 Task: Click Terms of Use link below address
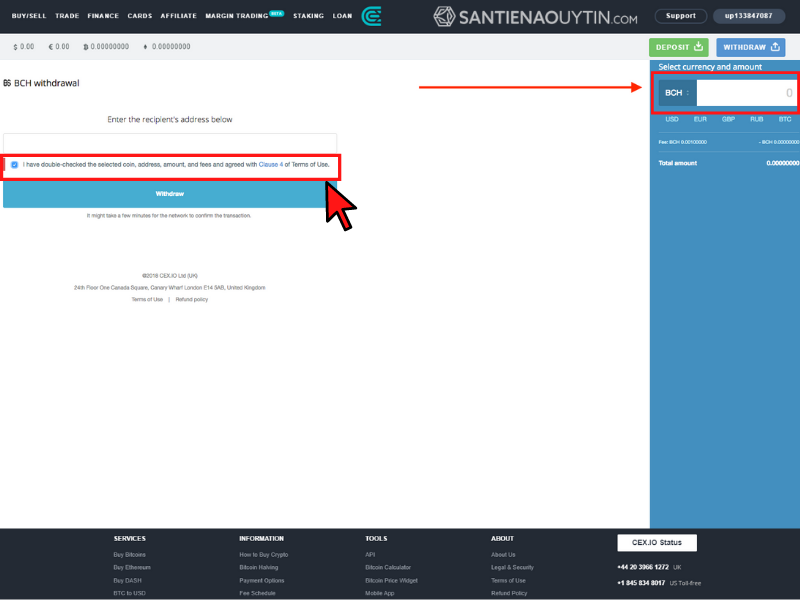pyautogui.click(x=147, y=299)
